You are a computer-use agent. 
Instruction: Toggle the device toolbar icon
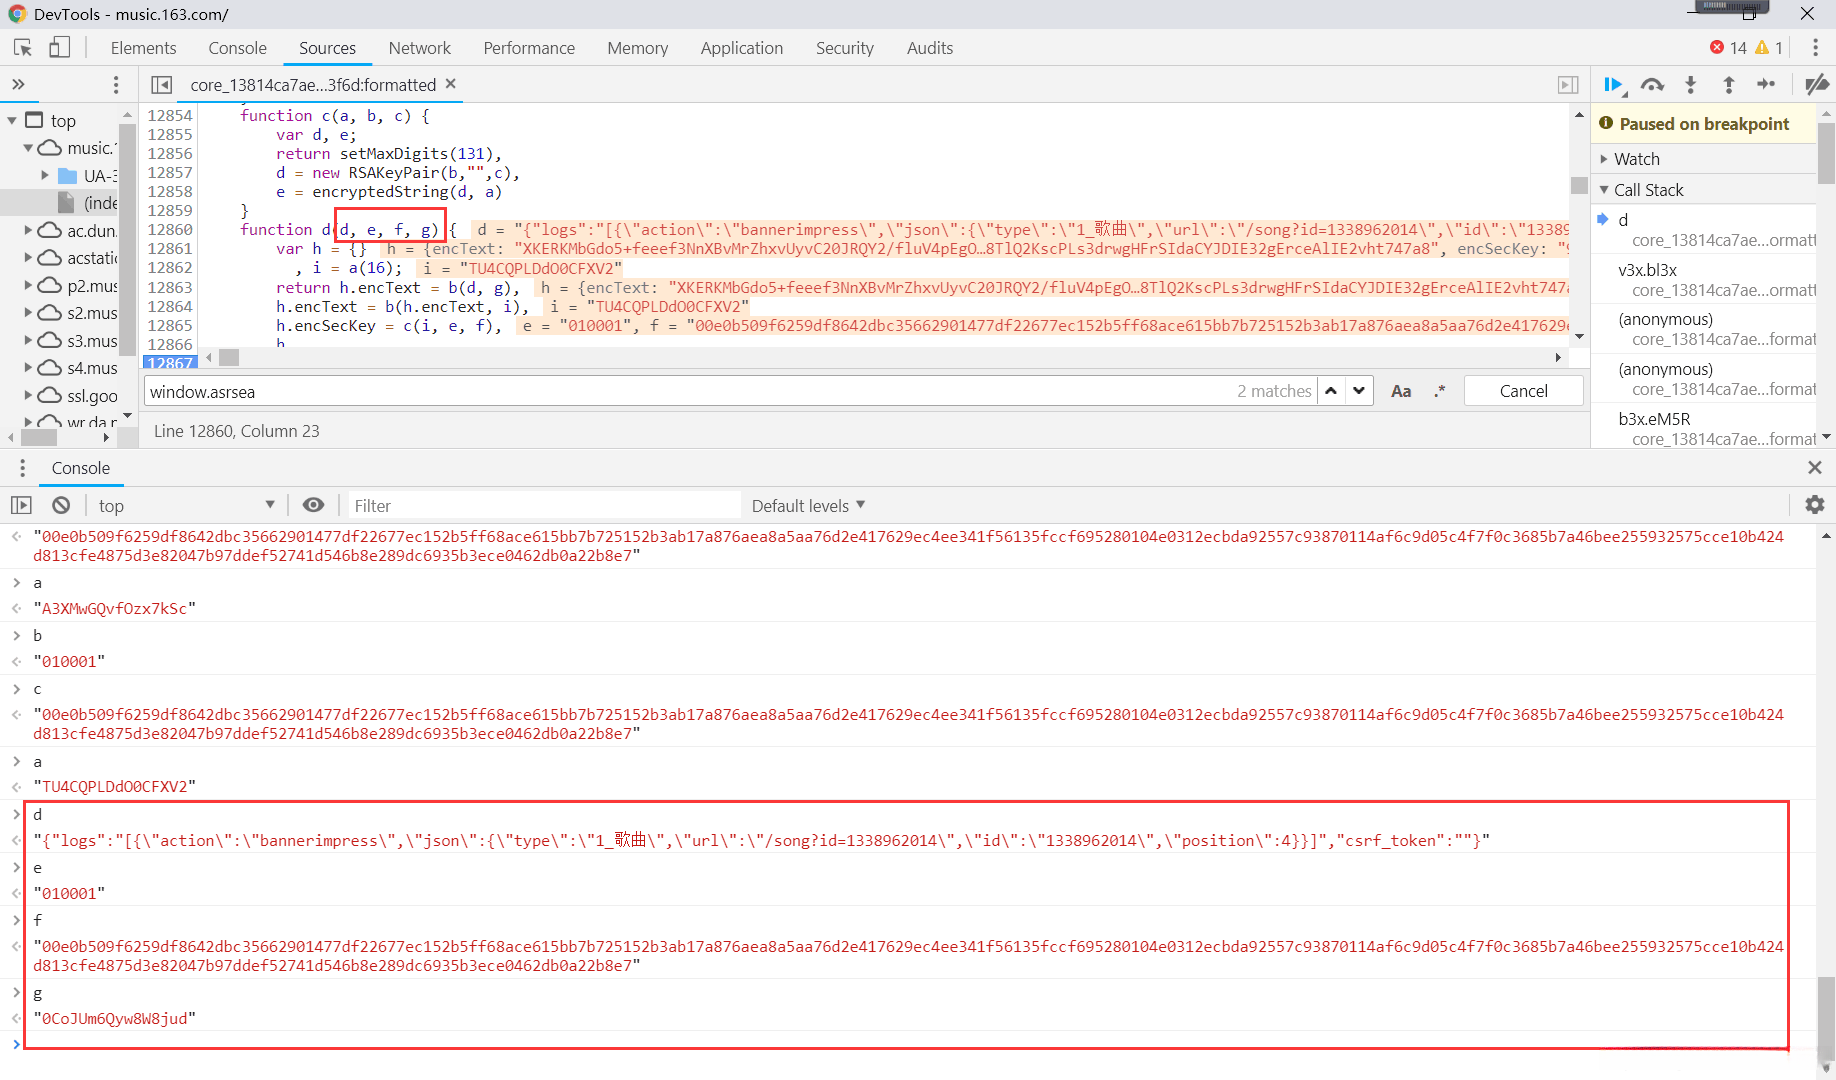point(60,48)
